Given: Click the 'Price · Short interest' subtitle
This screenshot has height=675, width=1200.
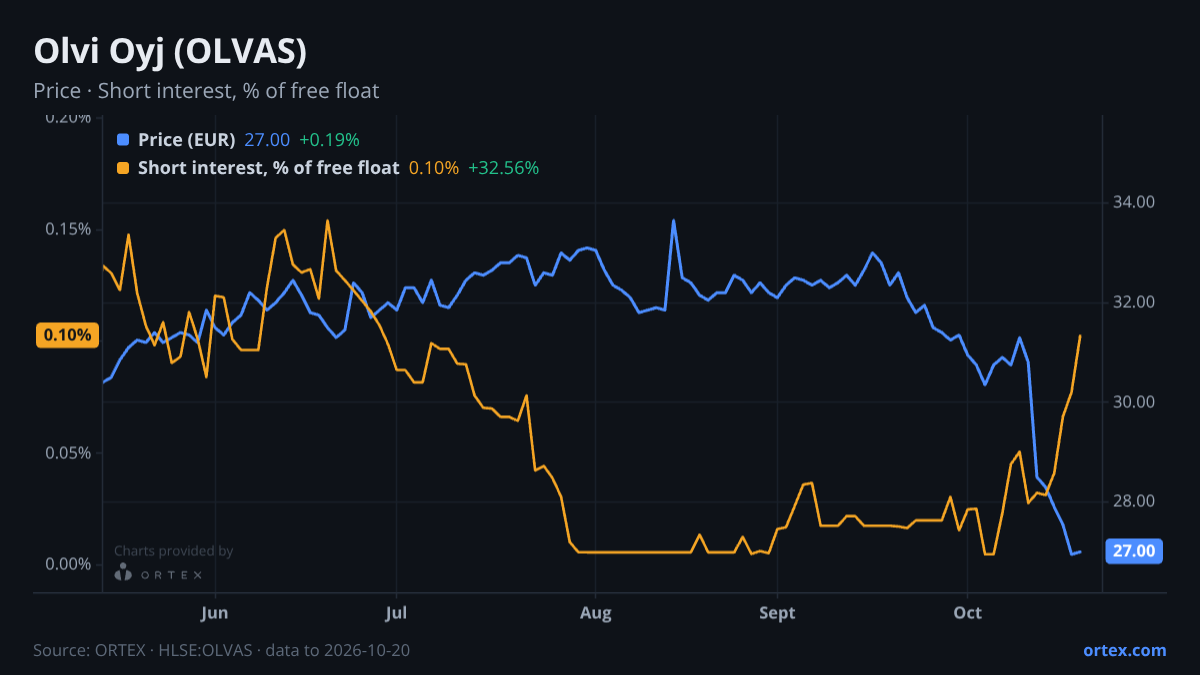Looking at the screenshot, I should tap(206, 91).
